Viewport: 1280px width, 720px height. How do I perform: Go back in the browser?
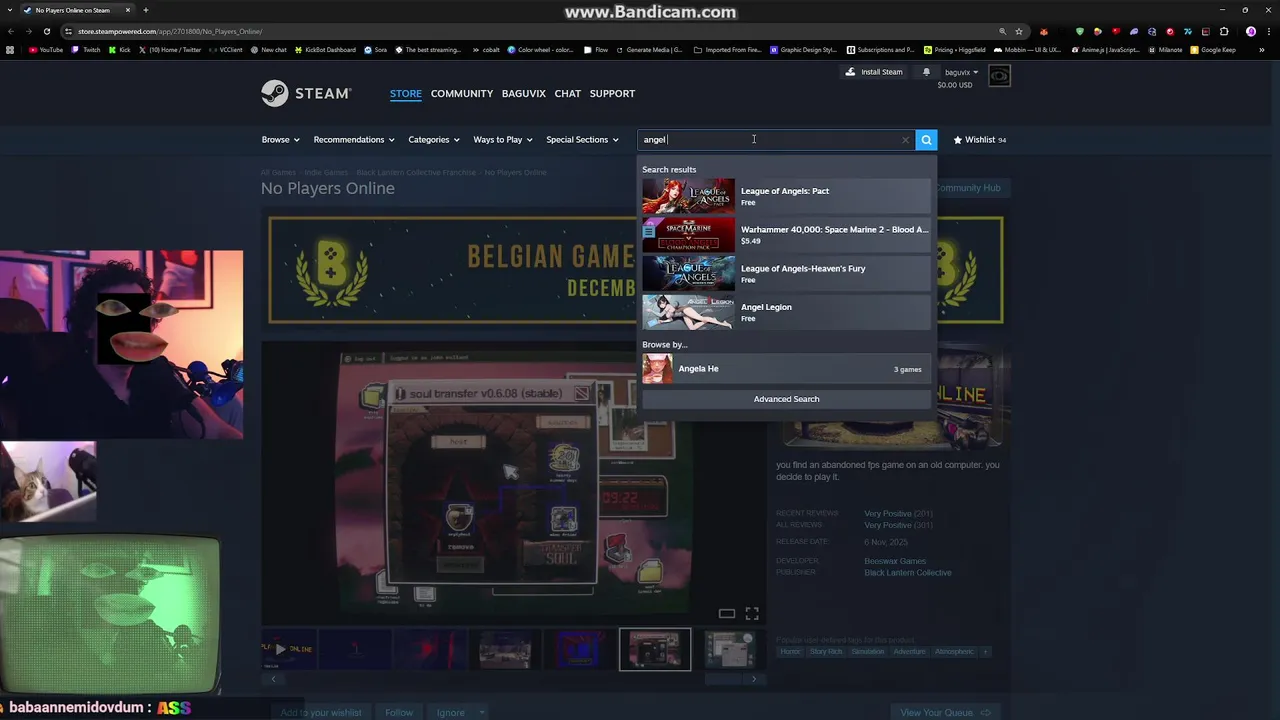pos(10,31)
